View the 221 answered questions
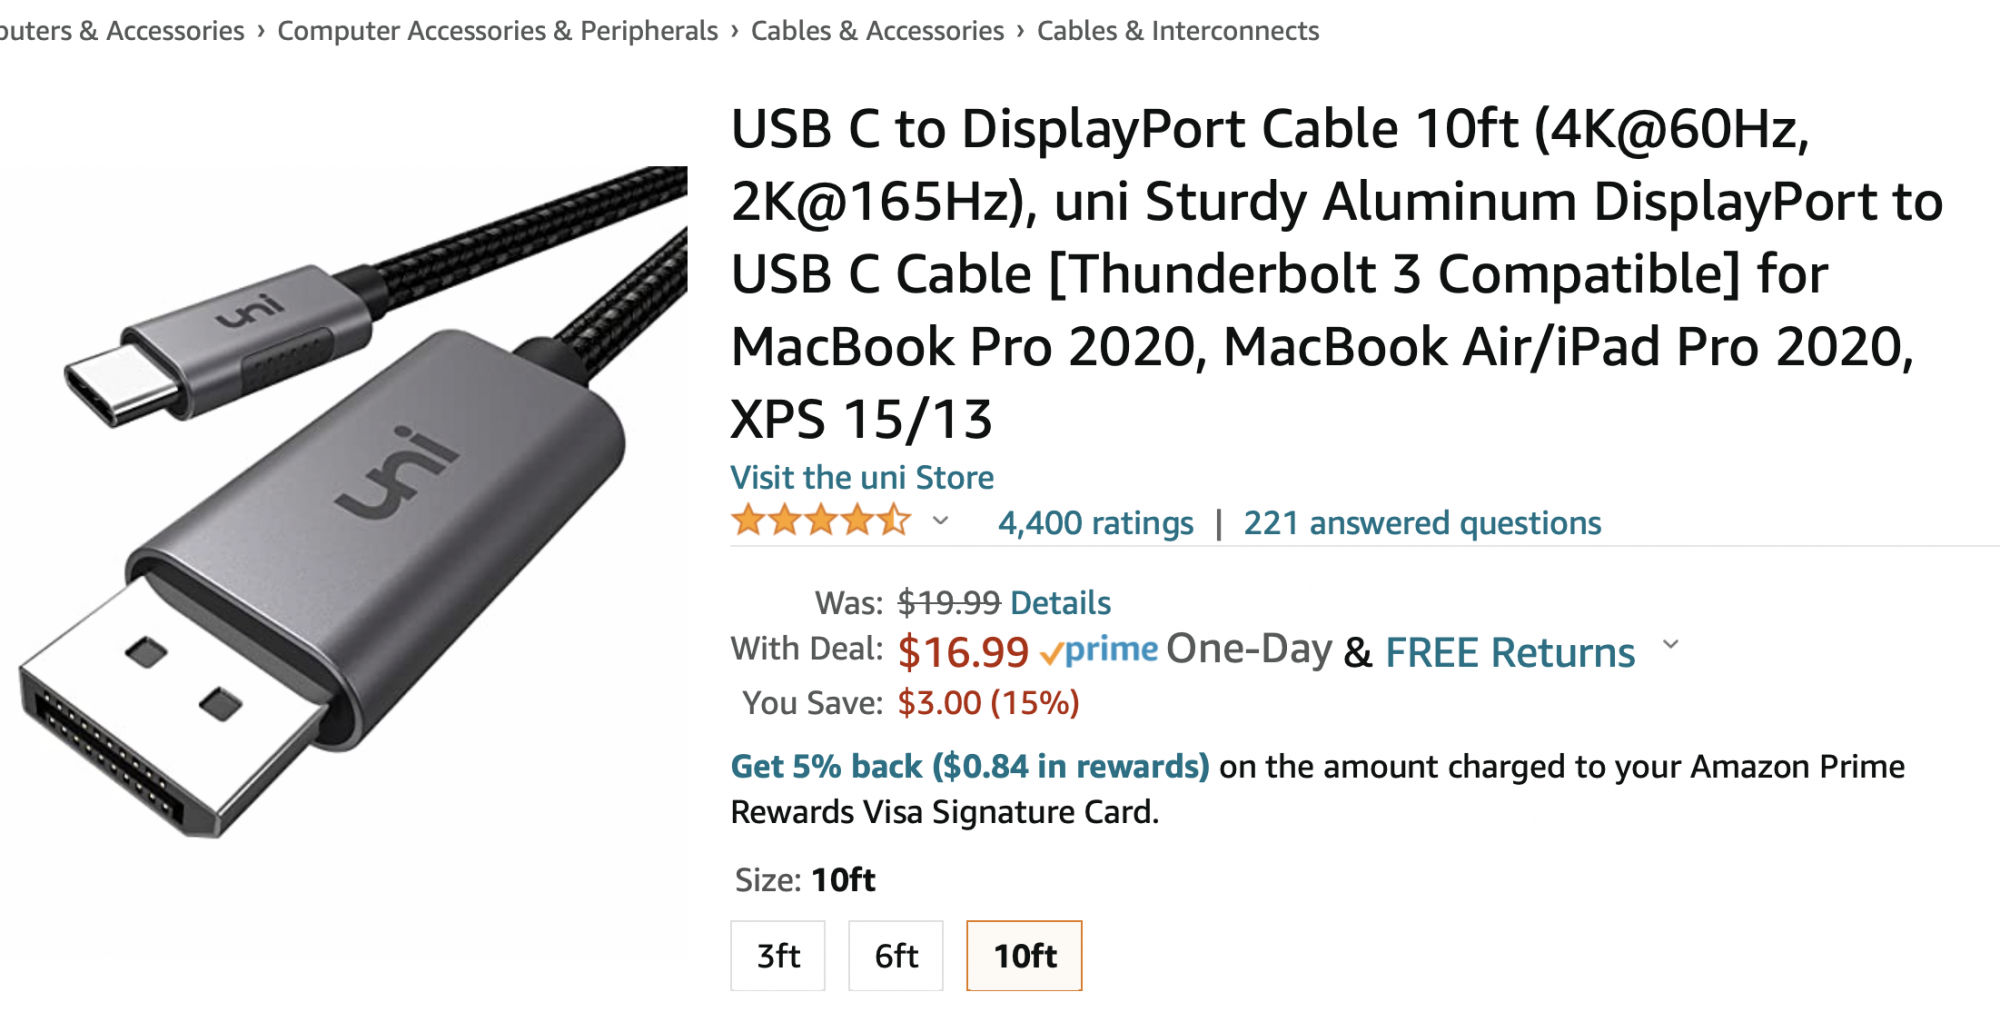2000x1012 pixels. (1422, 523)
